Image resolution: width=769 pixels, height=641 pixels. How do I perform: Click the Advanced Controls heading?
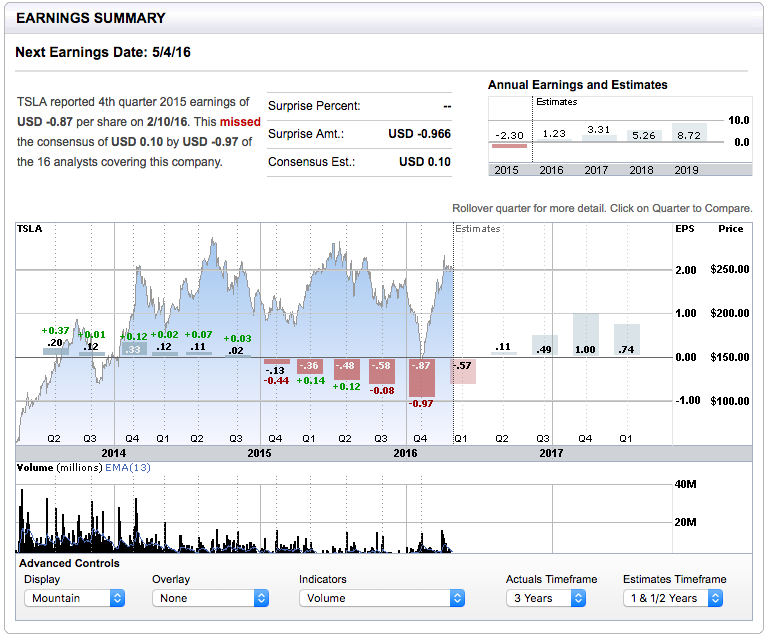pos(69,563)
